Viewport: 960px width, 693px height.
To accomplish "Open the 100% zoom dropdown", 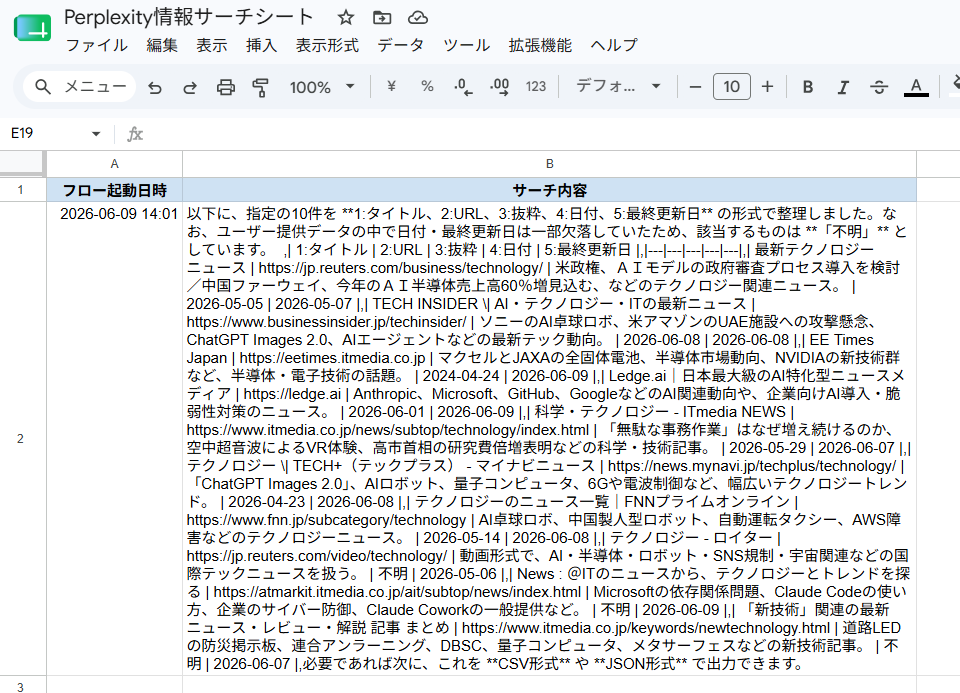I will (322, 88).
